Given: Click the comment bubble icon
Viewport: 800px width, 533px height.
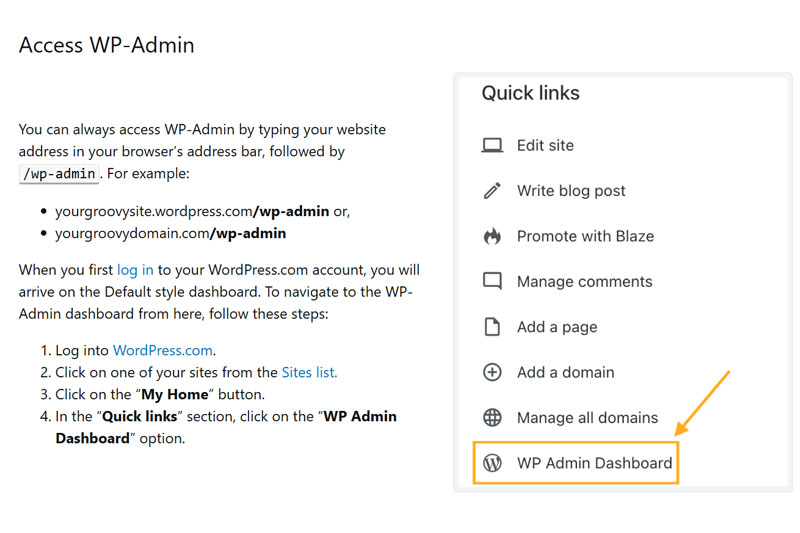Looking at the screenshot, I should 492,282.
